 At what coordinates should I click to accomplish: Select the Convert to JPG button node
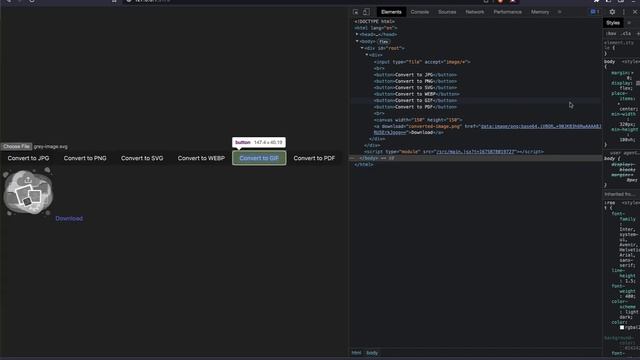tap(416, 75)
